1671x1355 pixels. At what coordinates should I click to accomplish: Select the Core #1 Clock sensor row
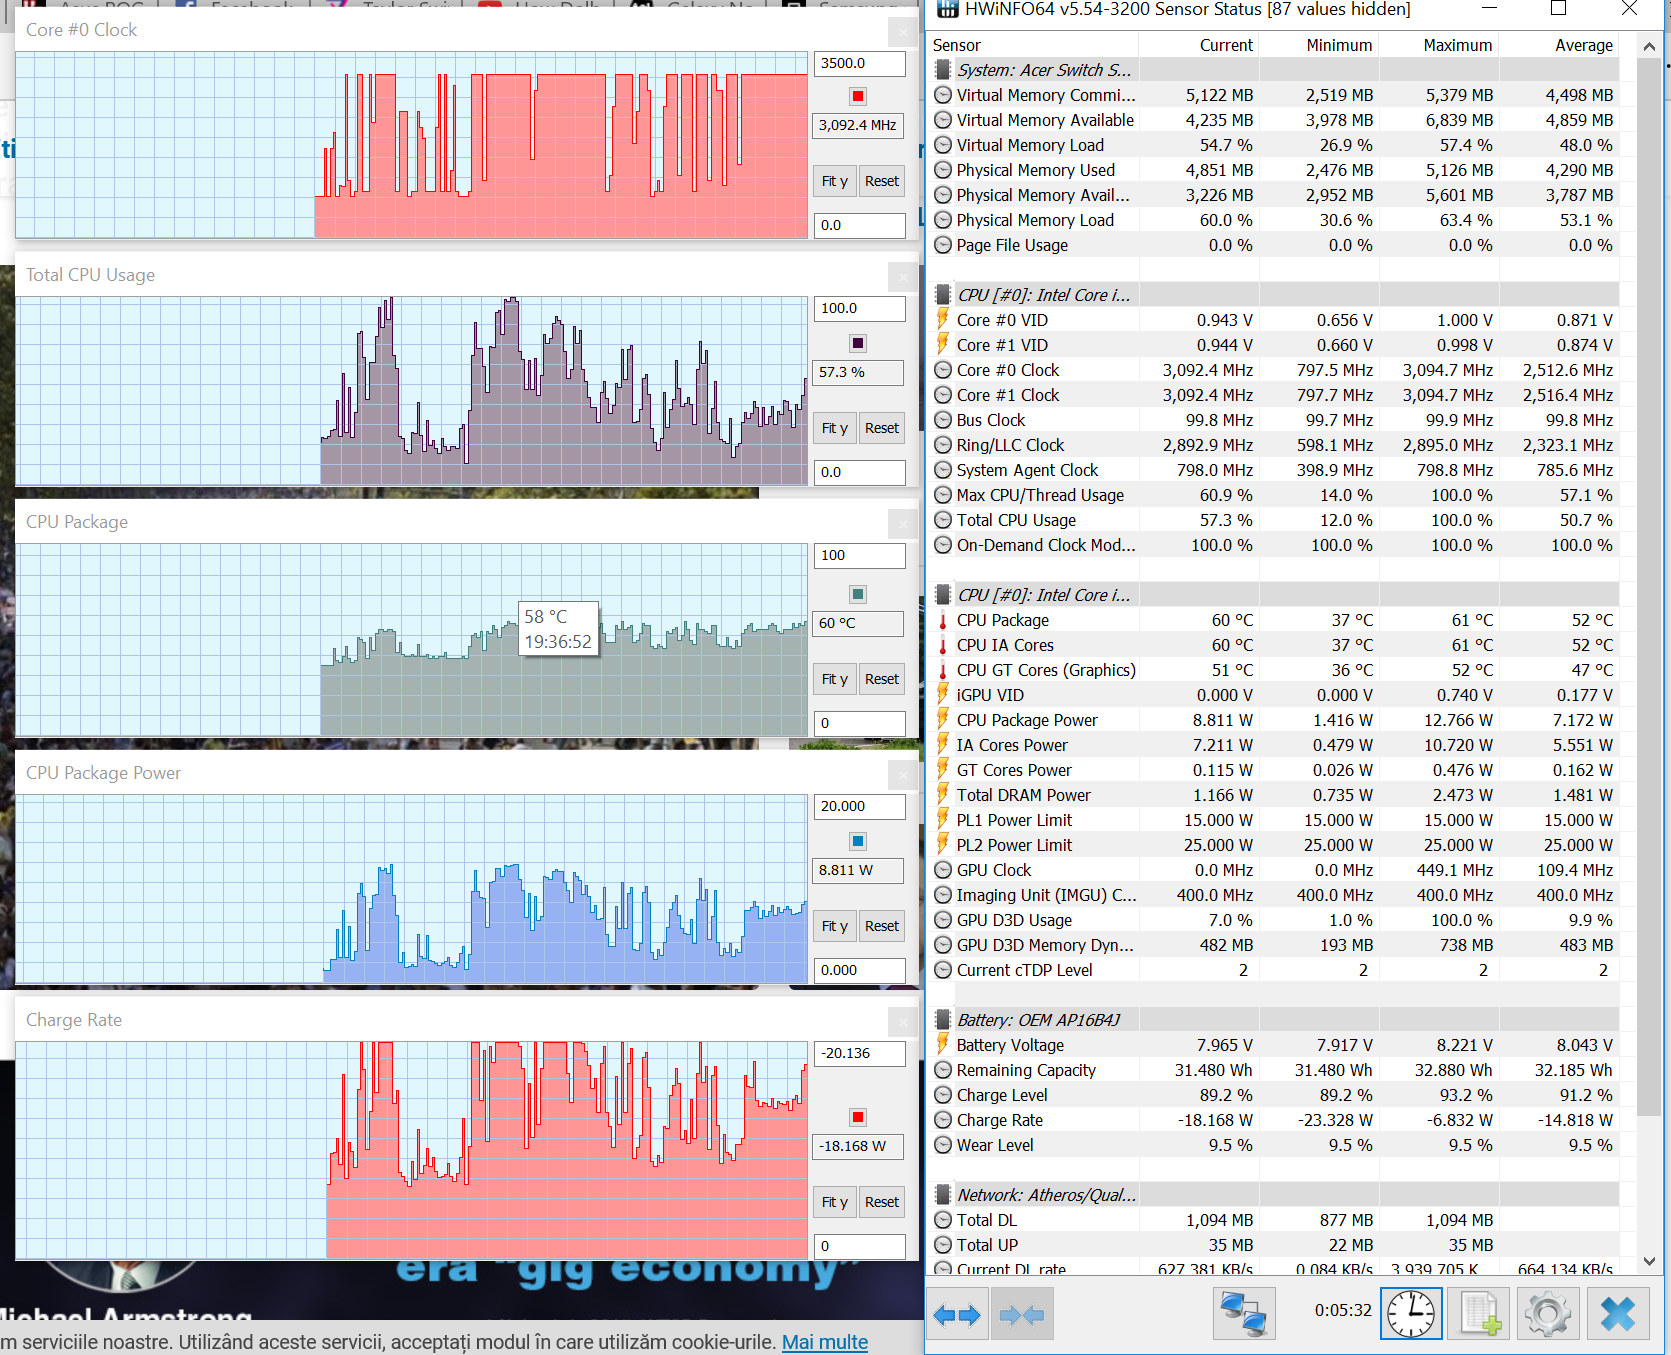[x=1274, y=395]
